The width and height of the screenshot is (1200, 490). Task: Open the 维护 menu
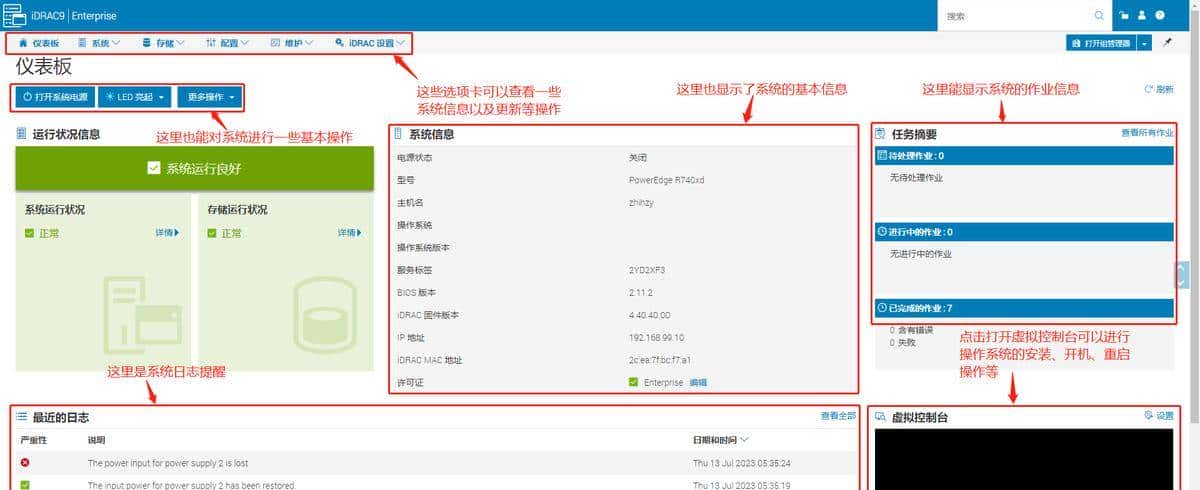pos(292,43)
